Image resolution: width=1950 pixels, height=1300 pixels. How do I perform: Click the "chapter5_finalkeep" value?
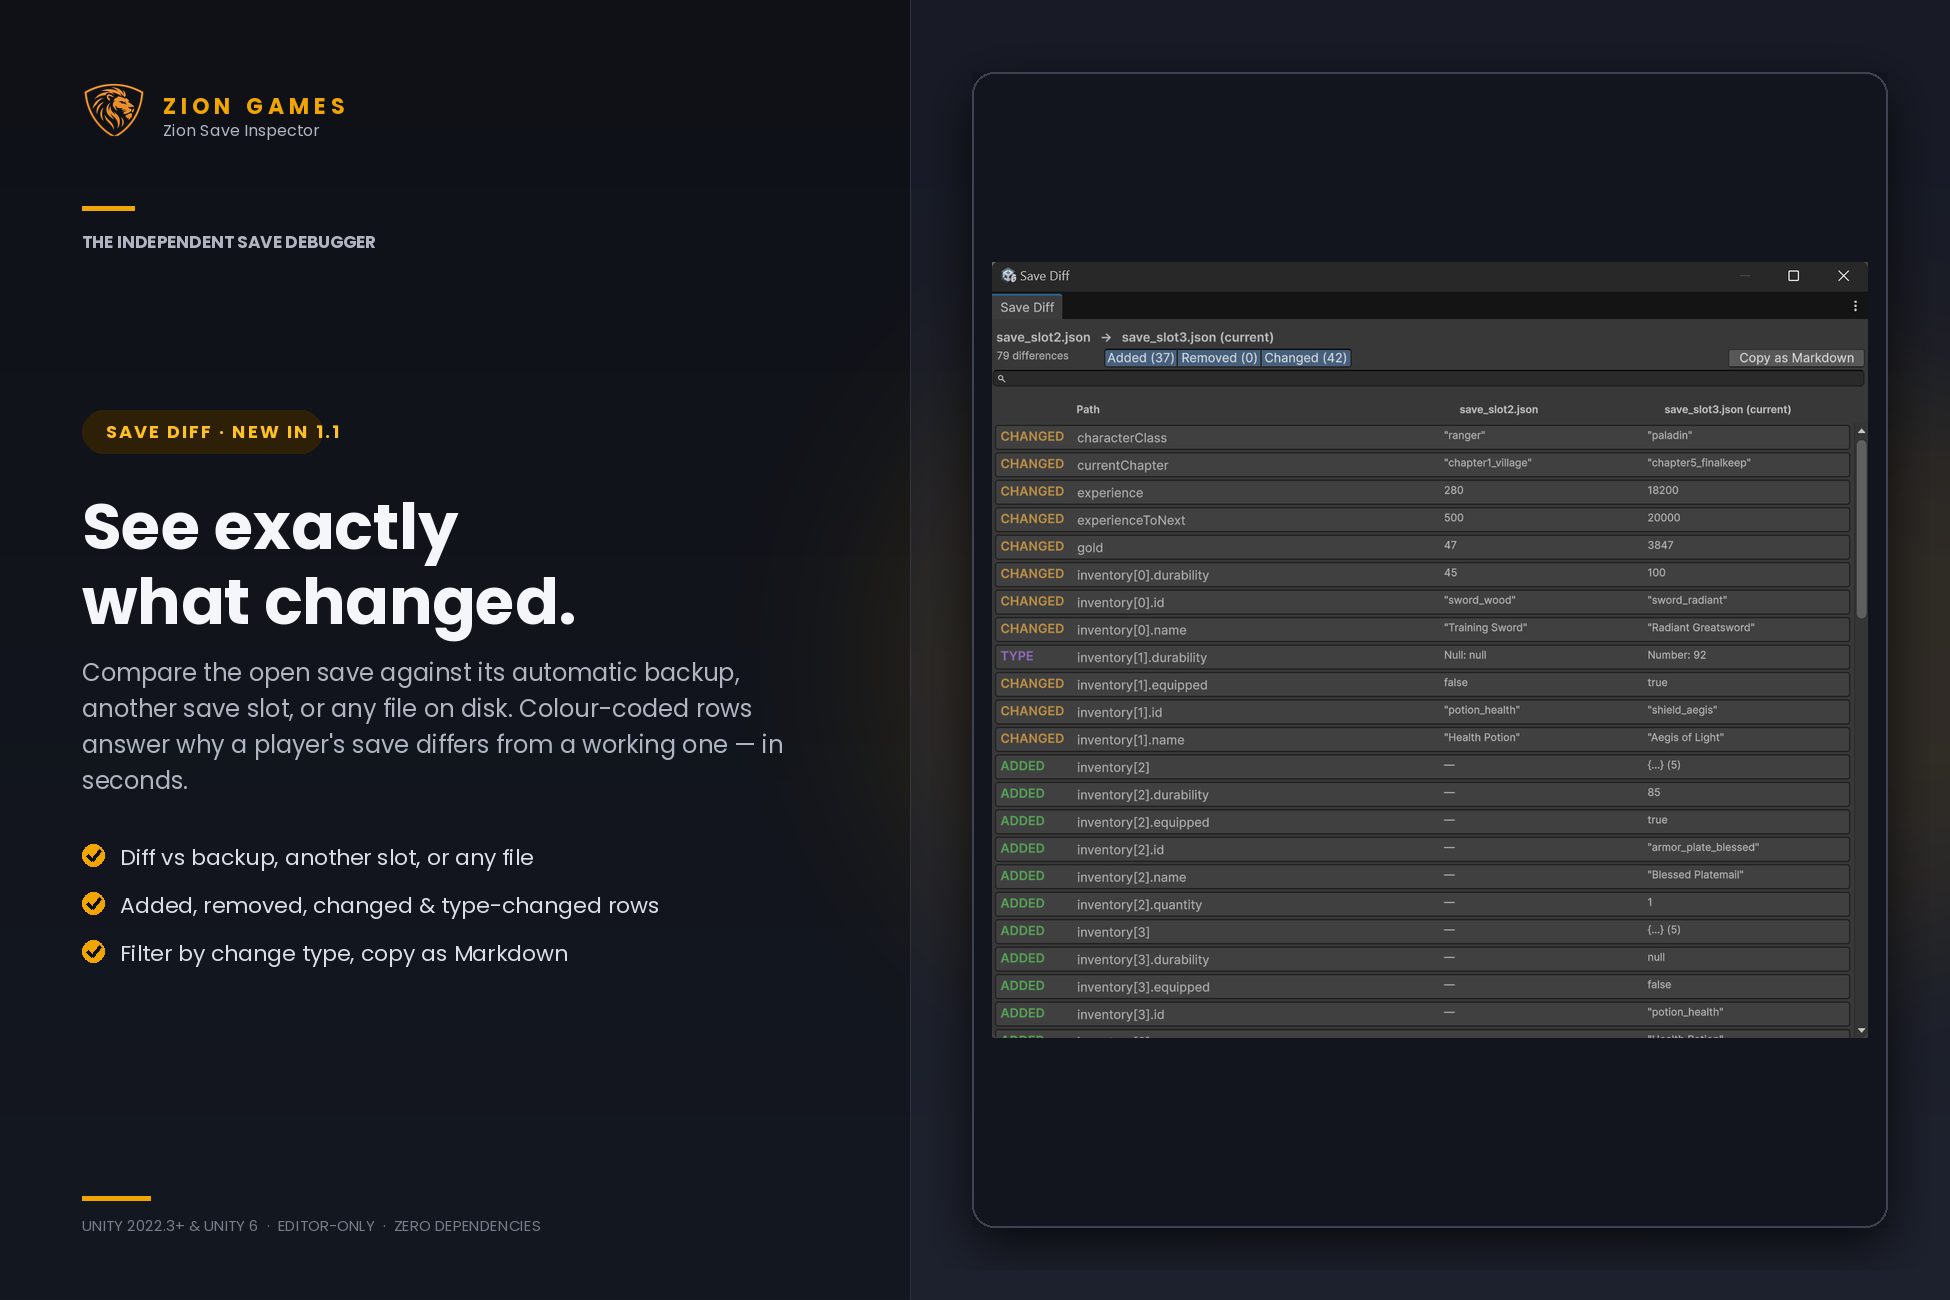1699,463
